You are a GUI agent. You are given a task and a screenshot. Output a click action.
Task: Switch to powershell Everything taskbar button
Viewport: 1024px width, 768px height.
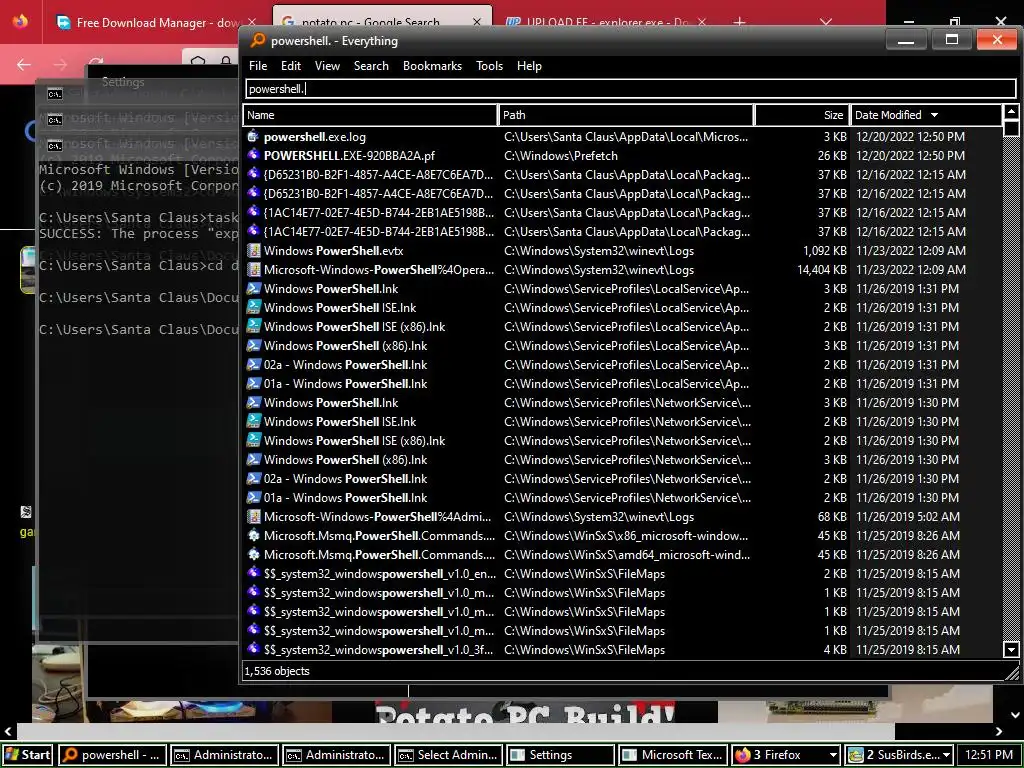[x=112, y=755]
